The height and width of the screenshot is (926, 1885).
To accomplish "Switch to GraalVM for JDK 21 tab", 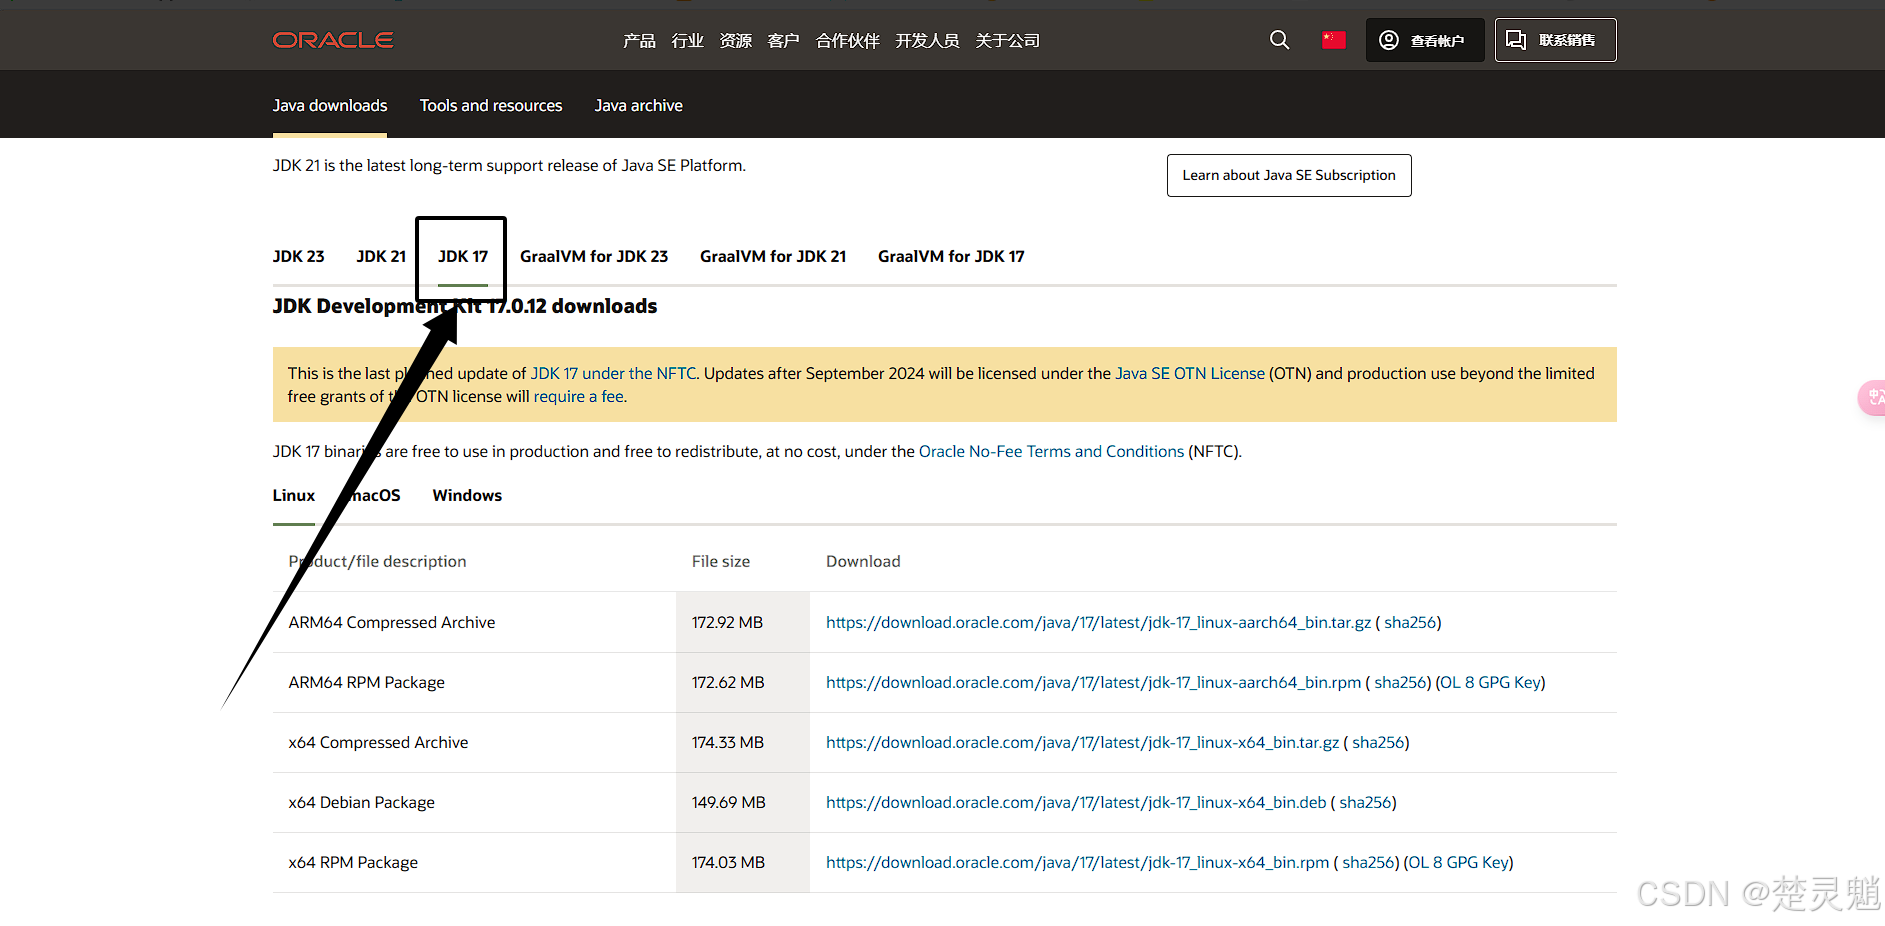I will pyautogui.click(x=773, y=256).
